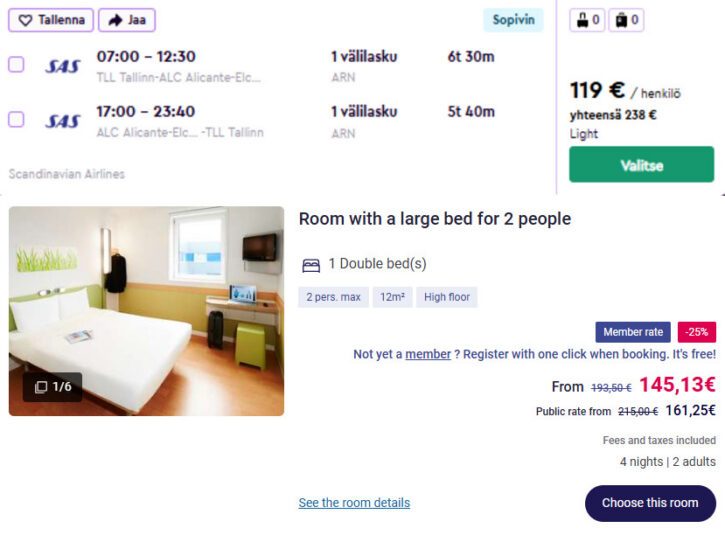The width and height of the screenshot is (725, 535).
Task: Check the 17:00 – 23:40 return flight checkbox
Action: [x=16, y=120]
